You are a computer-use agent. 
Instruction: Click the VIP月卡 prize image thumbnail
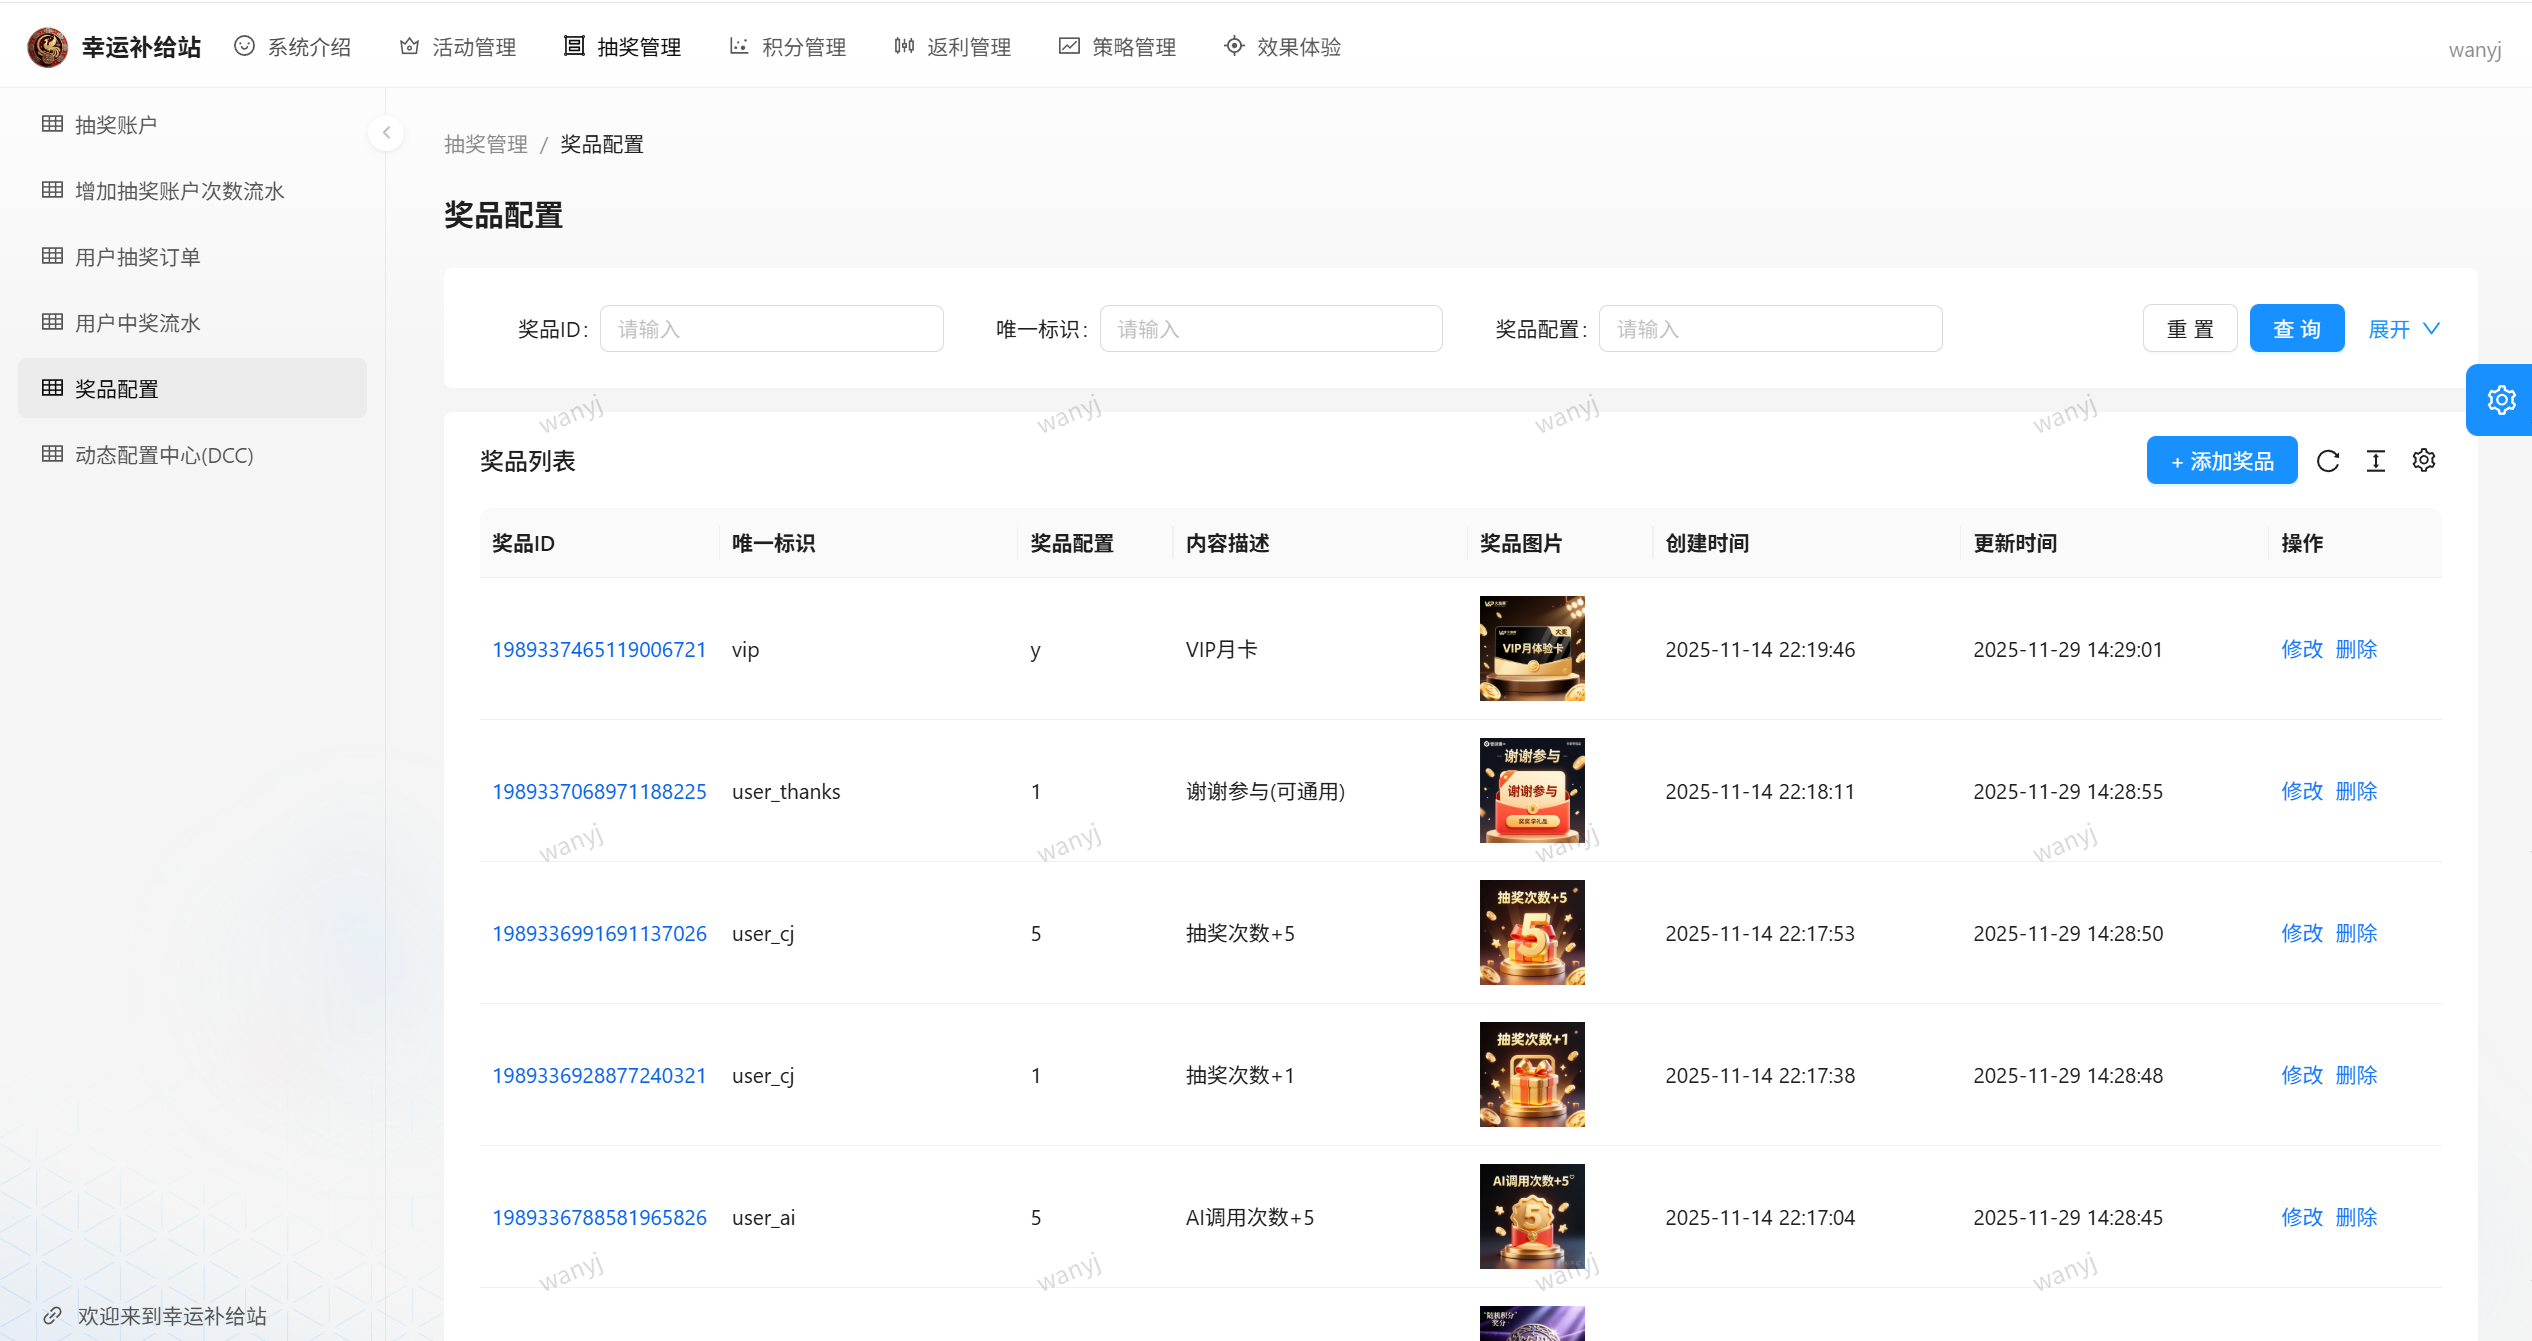(x=1531, y=649)
